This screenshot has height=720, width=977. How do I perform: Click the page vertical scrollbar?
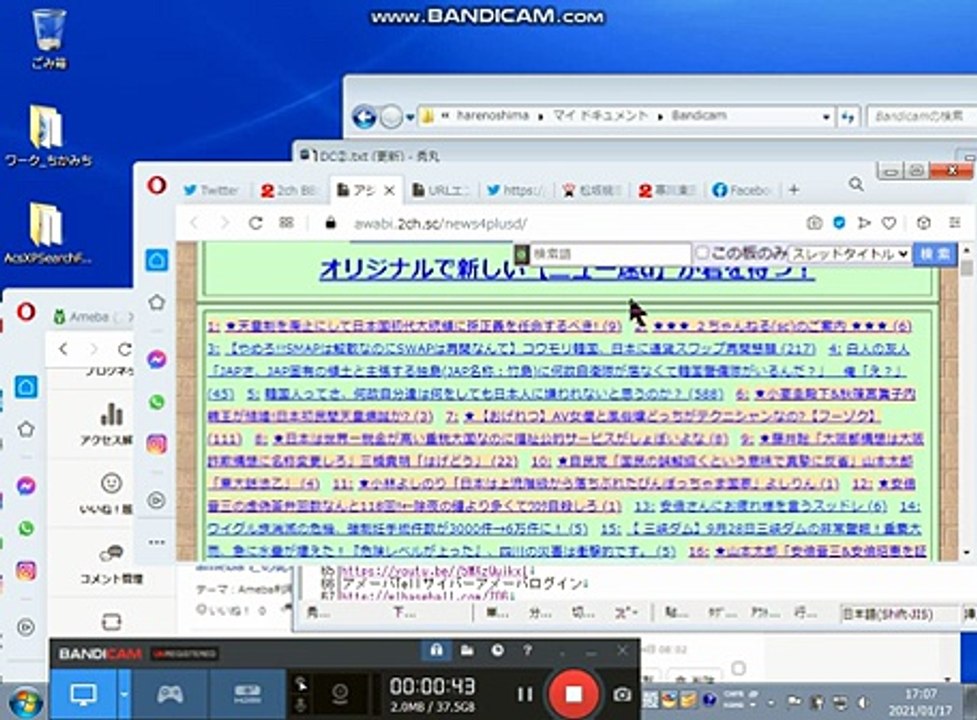pyautogui.click(x=966, y=399)
